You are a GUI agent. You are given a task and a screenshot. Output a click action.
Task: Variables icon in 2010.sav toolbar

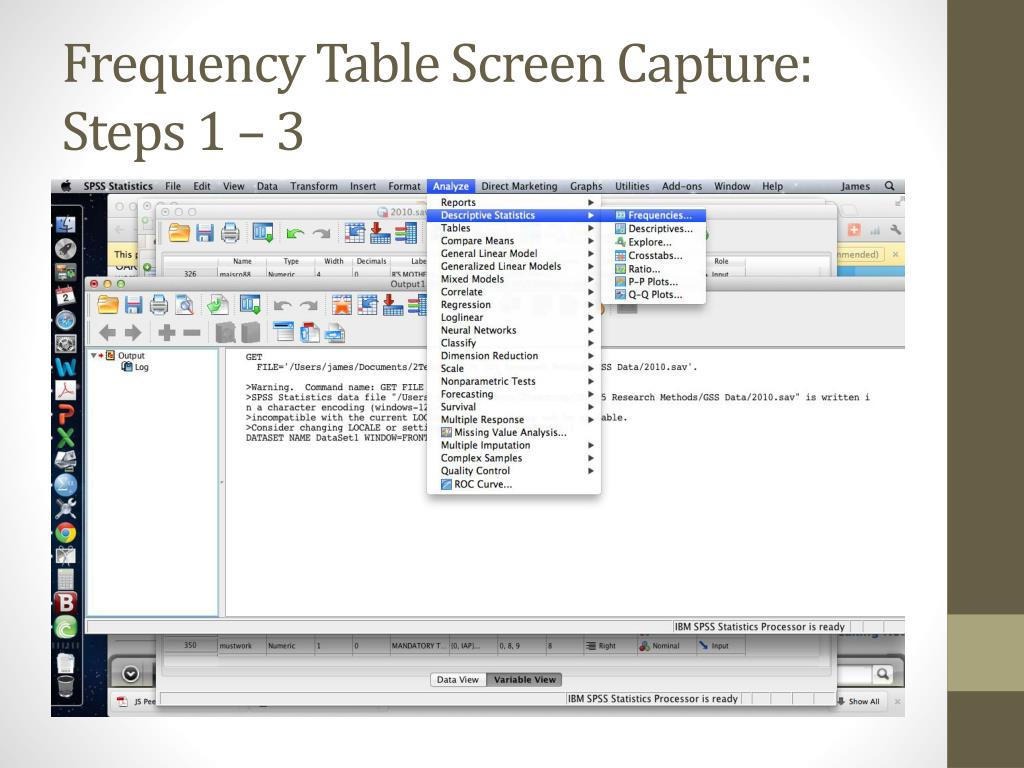pos(406,232)
